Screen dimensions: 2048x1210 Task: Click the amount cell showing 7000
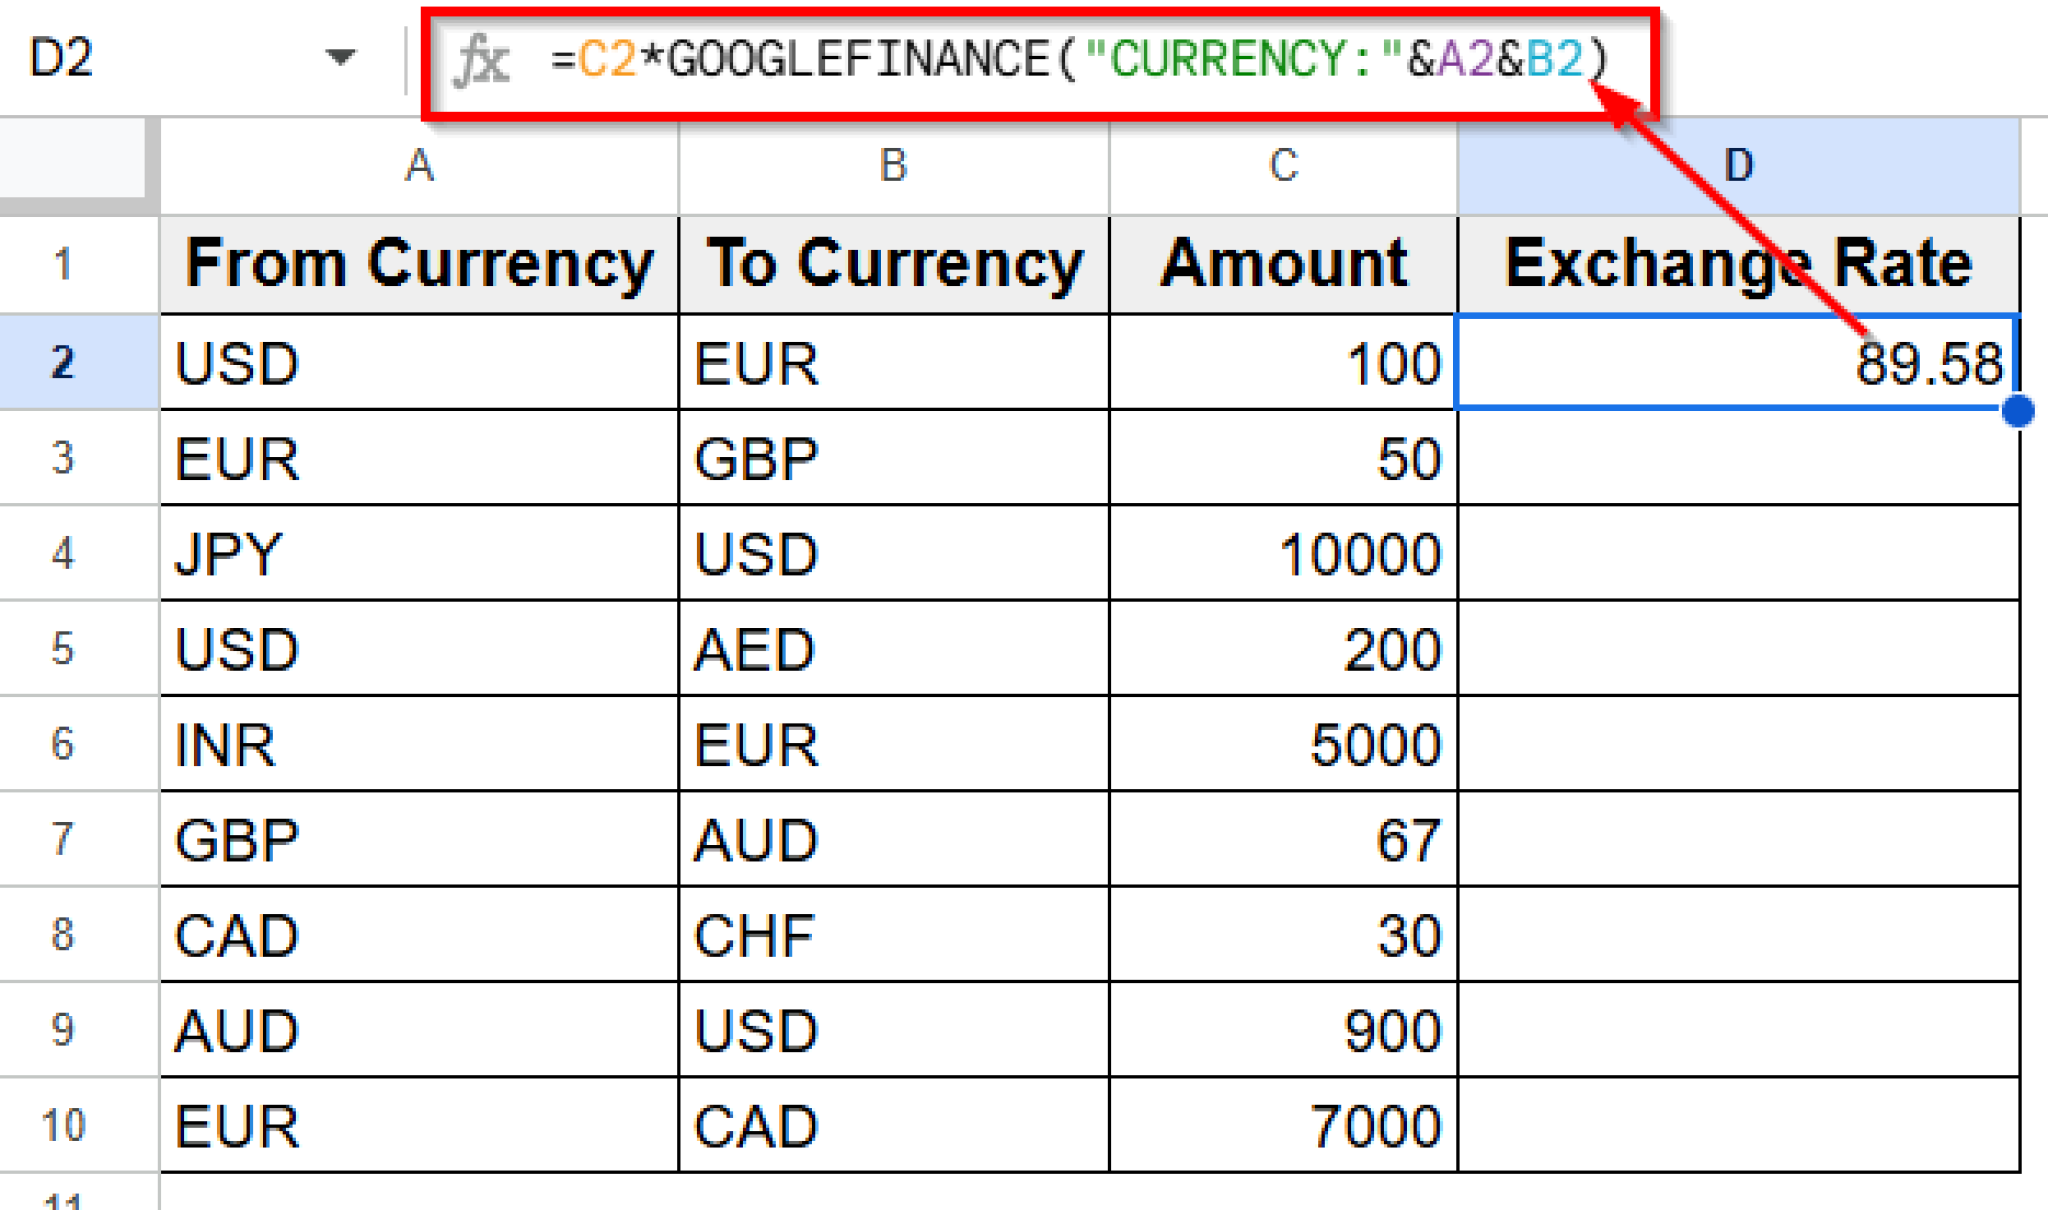[1283, 1125]
